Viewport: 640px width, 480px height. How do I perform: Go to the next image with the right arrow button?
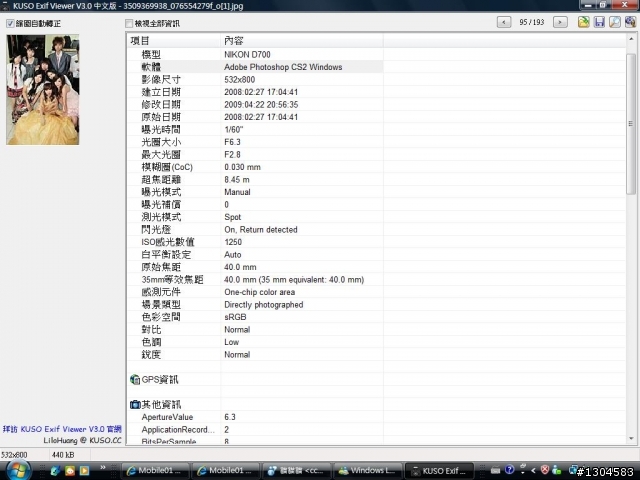[x=560, y=22]
